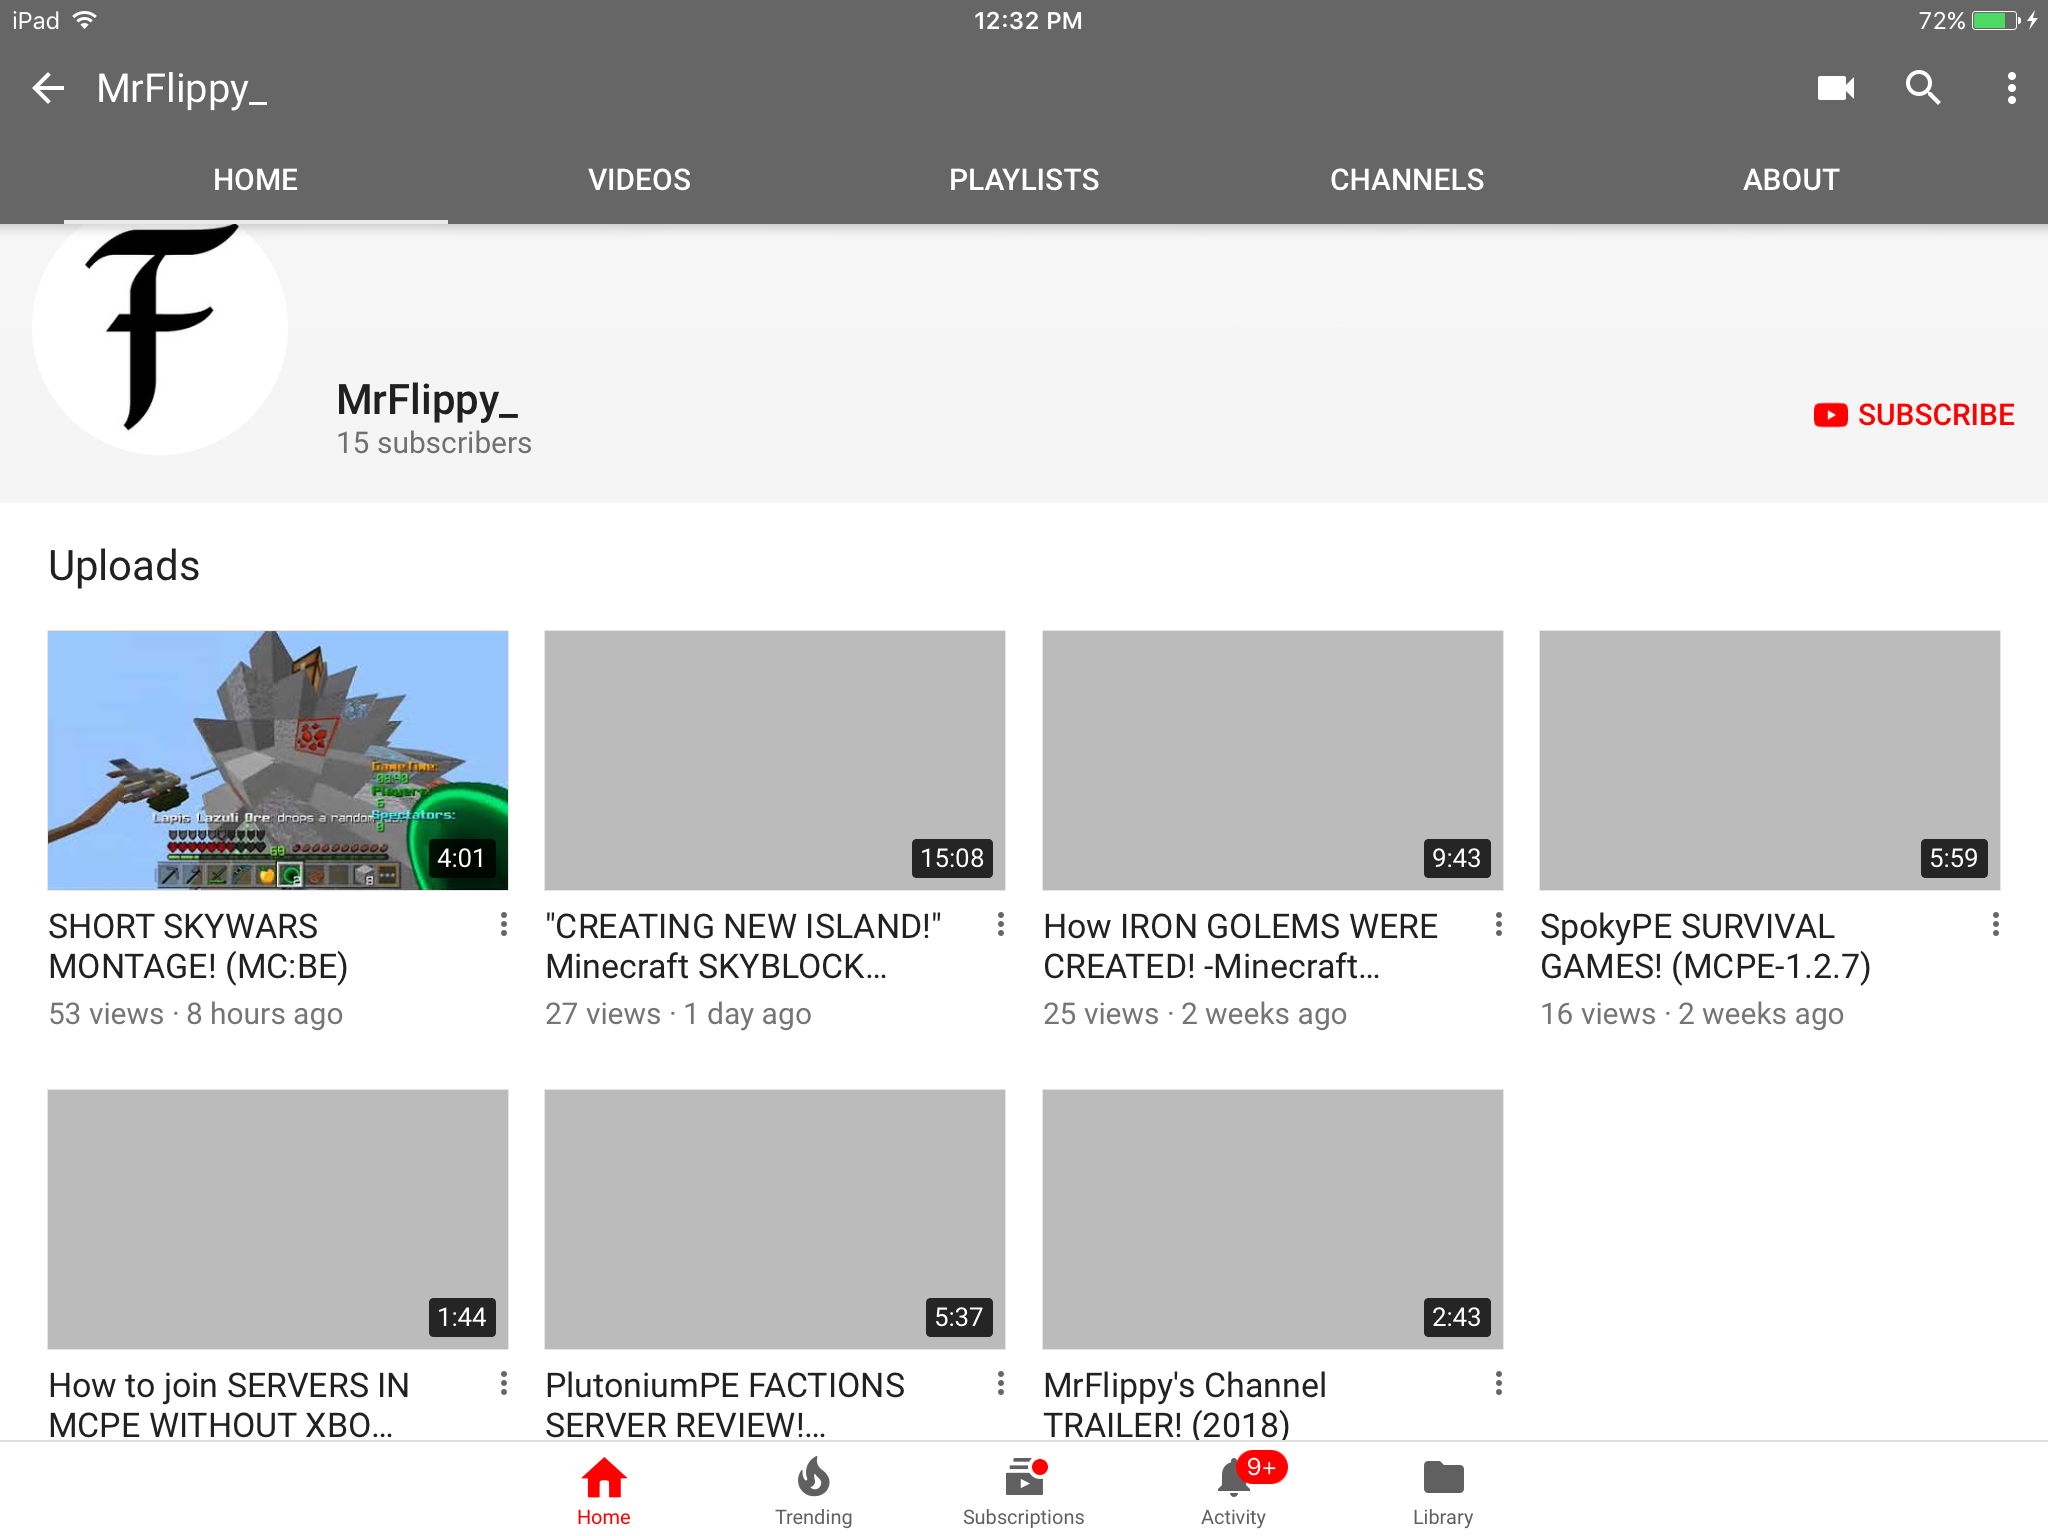The image size is (2048, 1536).
Task: Open options menu for SHORT SKYWARS MONTAGE
Action: (504, 925)
